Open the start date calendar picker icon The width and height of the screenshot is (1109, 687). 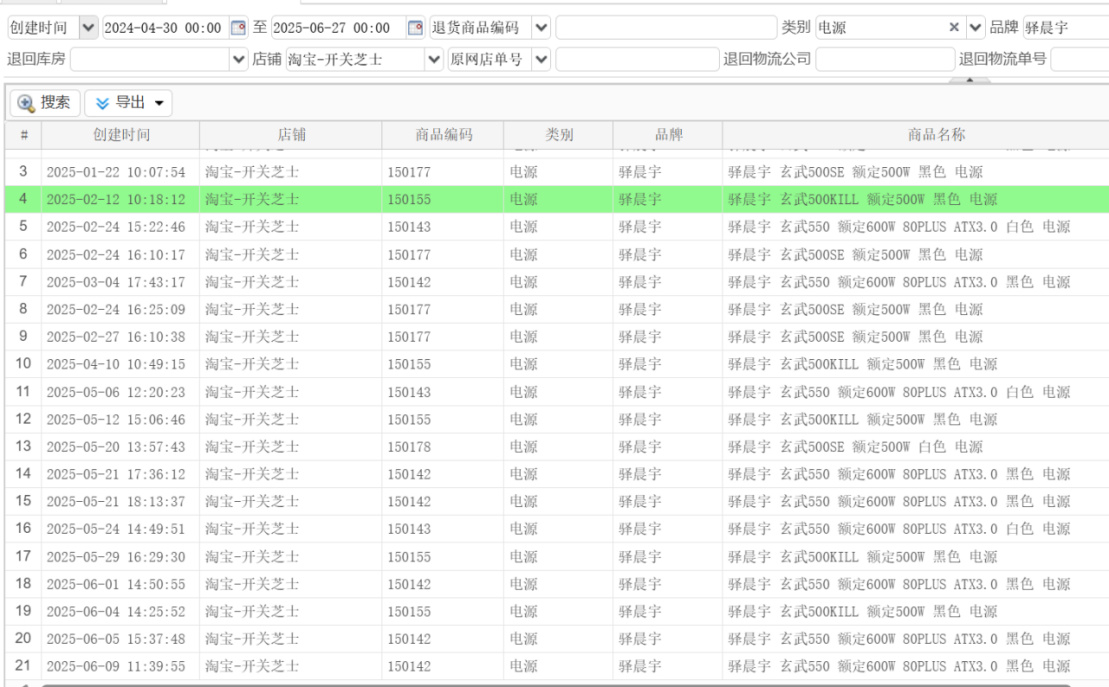(238, 28)
